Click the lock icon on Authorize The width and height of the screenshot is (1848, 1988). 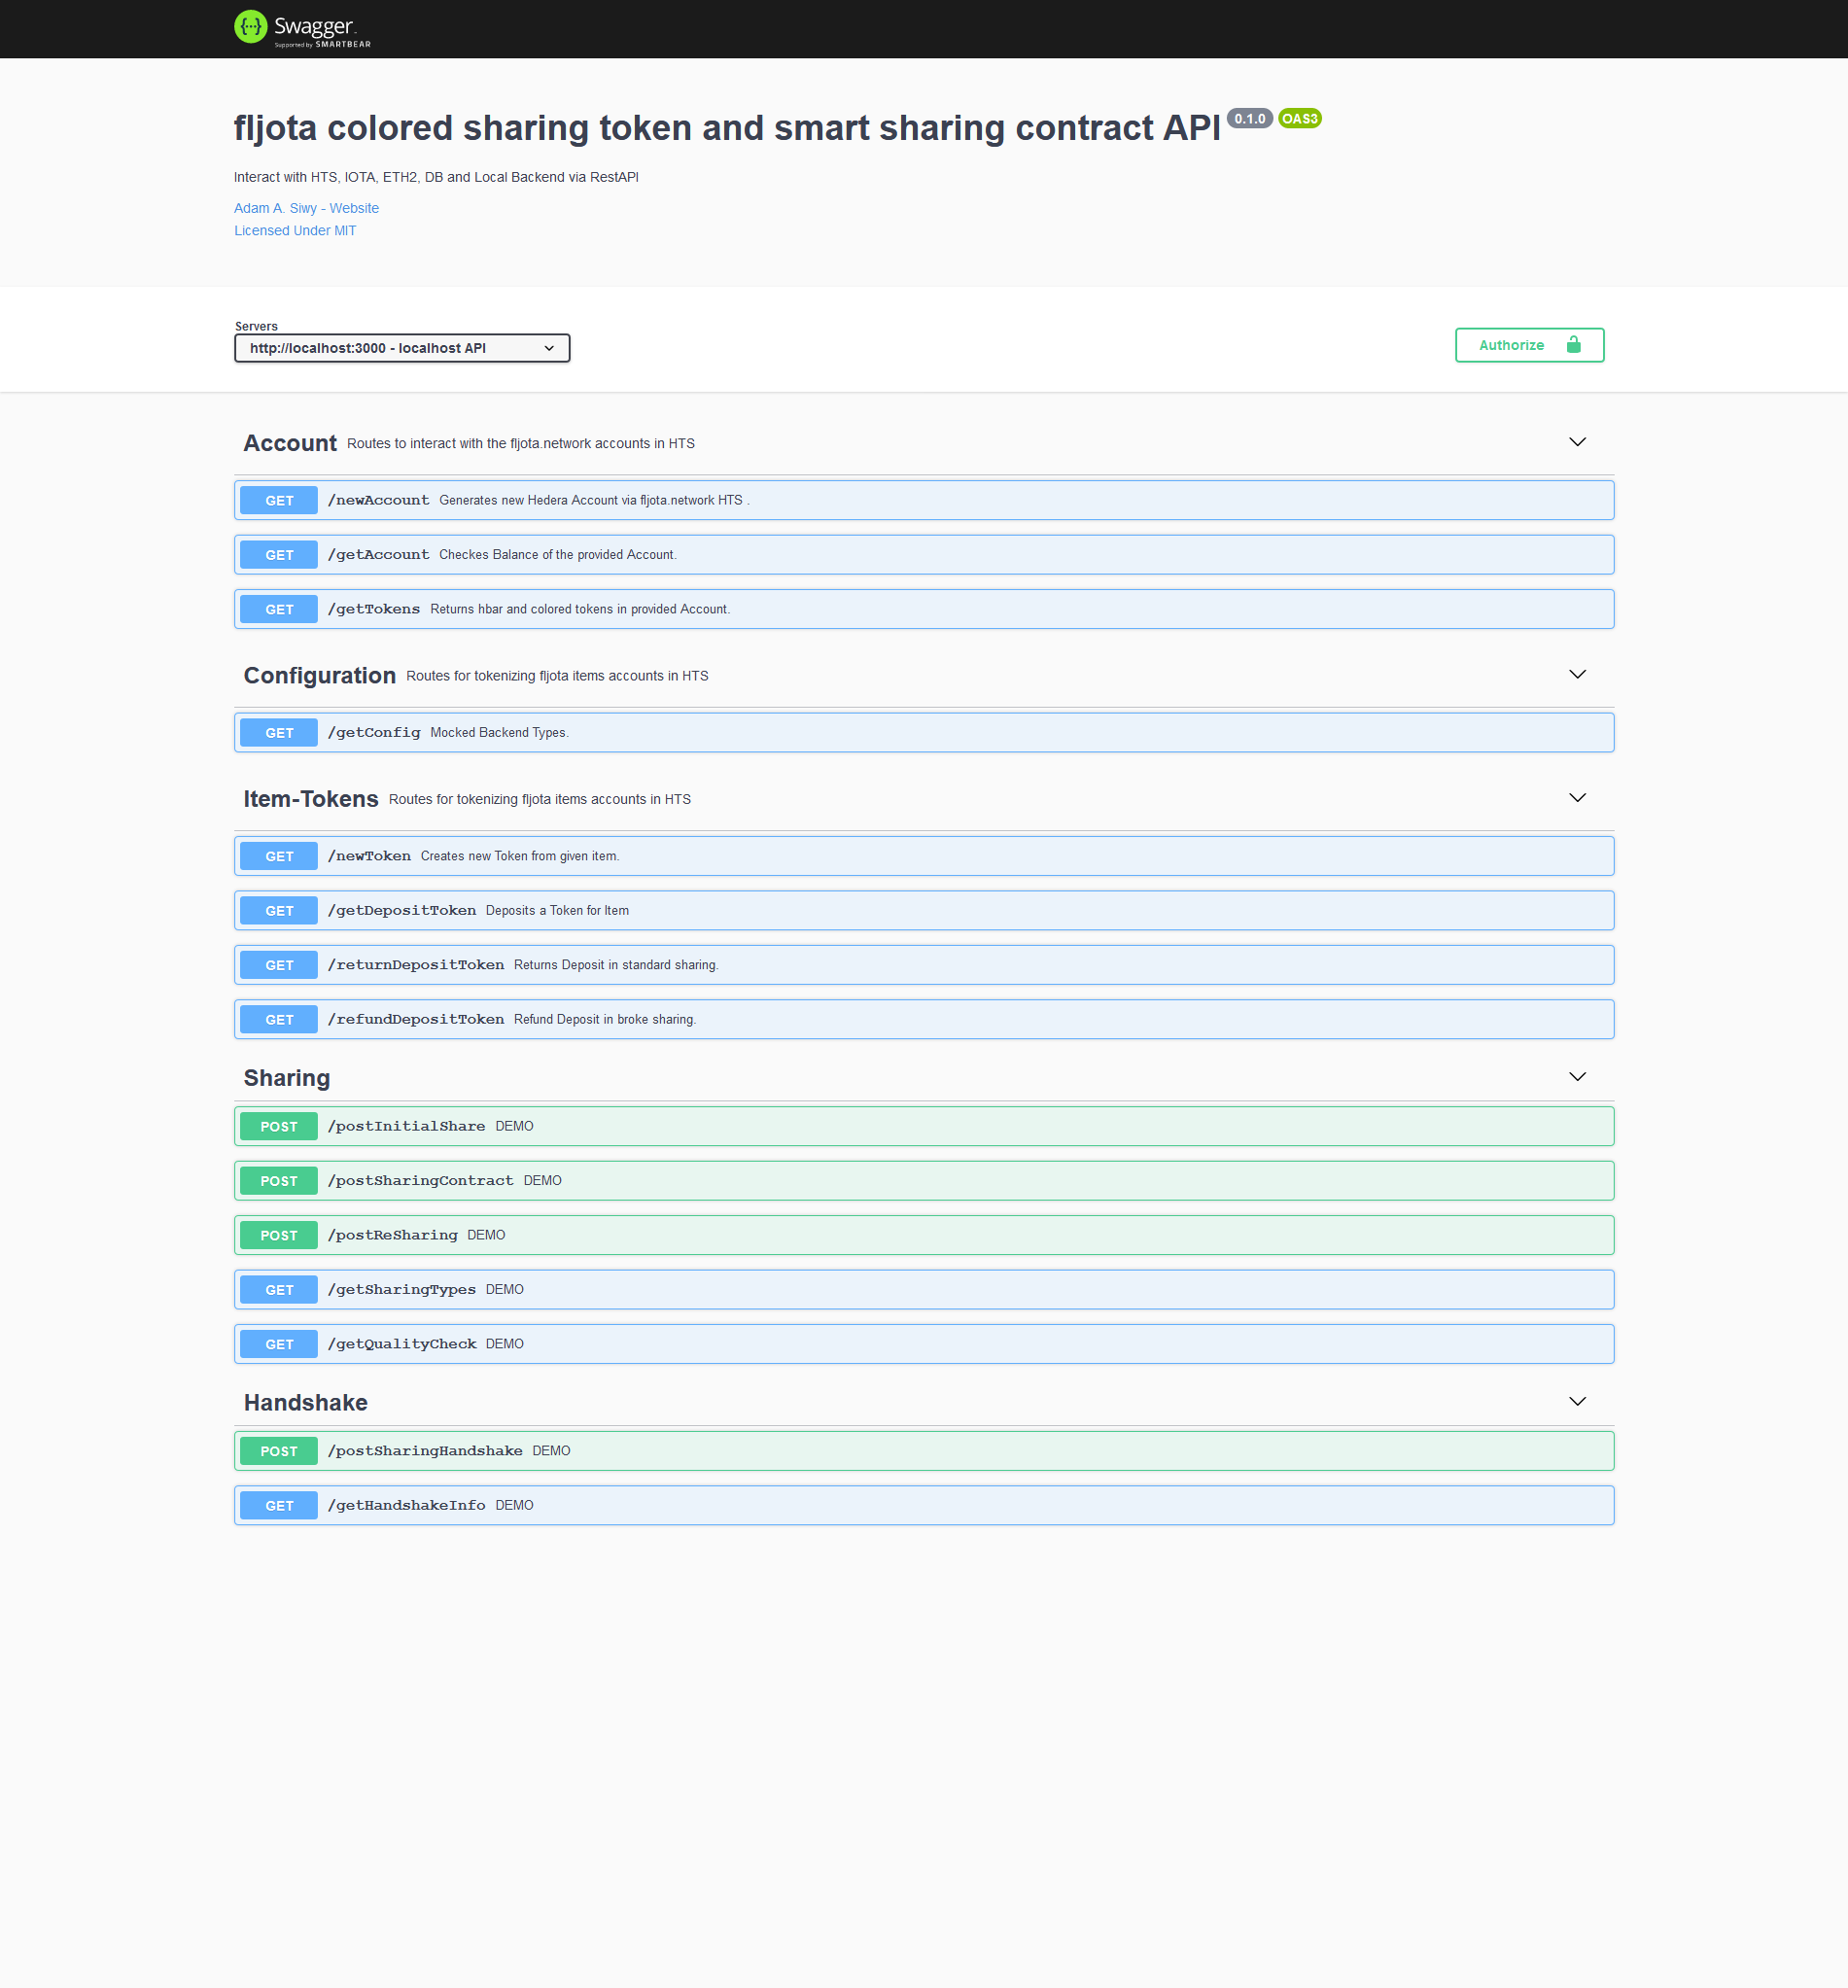(x=1573, y=345)
